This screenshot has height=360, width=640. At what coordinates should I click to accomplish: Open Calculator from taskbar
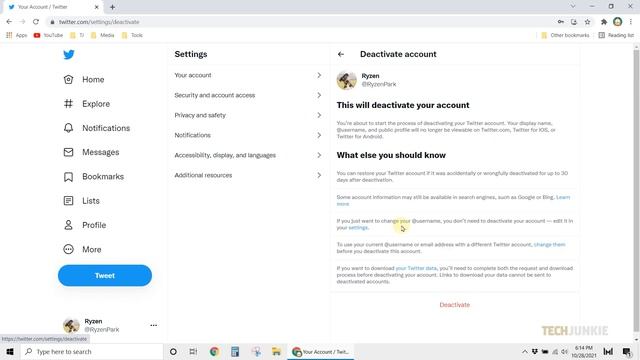[x=235, y=351]
